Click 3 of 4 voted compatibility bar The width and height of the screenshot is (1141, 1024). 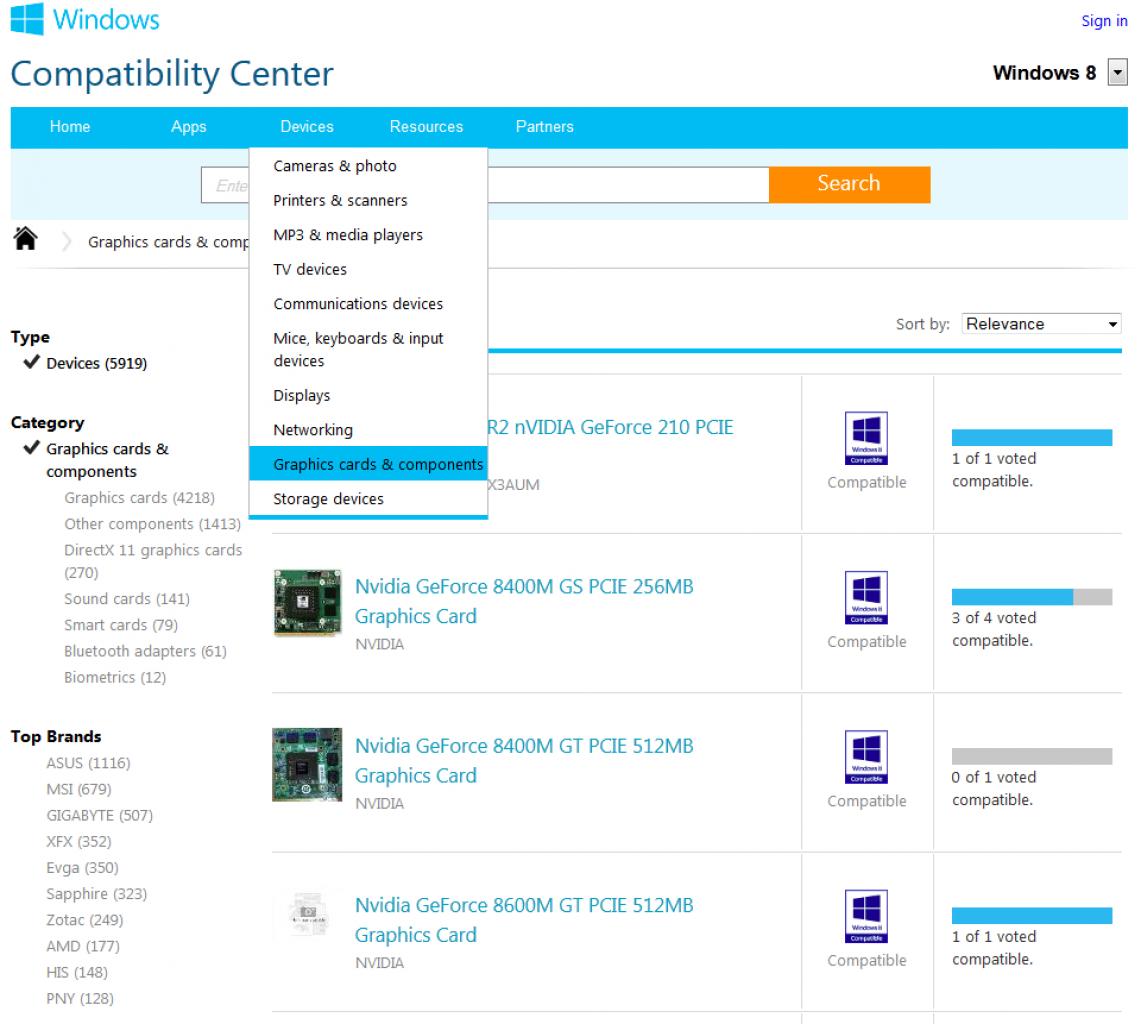coord(1032,597)
